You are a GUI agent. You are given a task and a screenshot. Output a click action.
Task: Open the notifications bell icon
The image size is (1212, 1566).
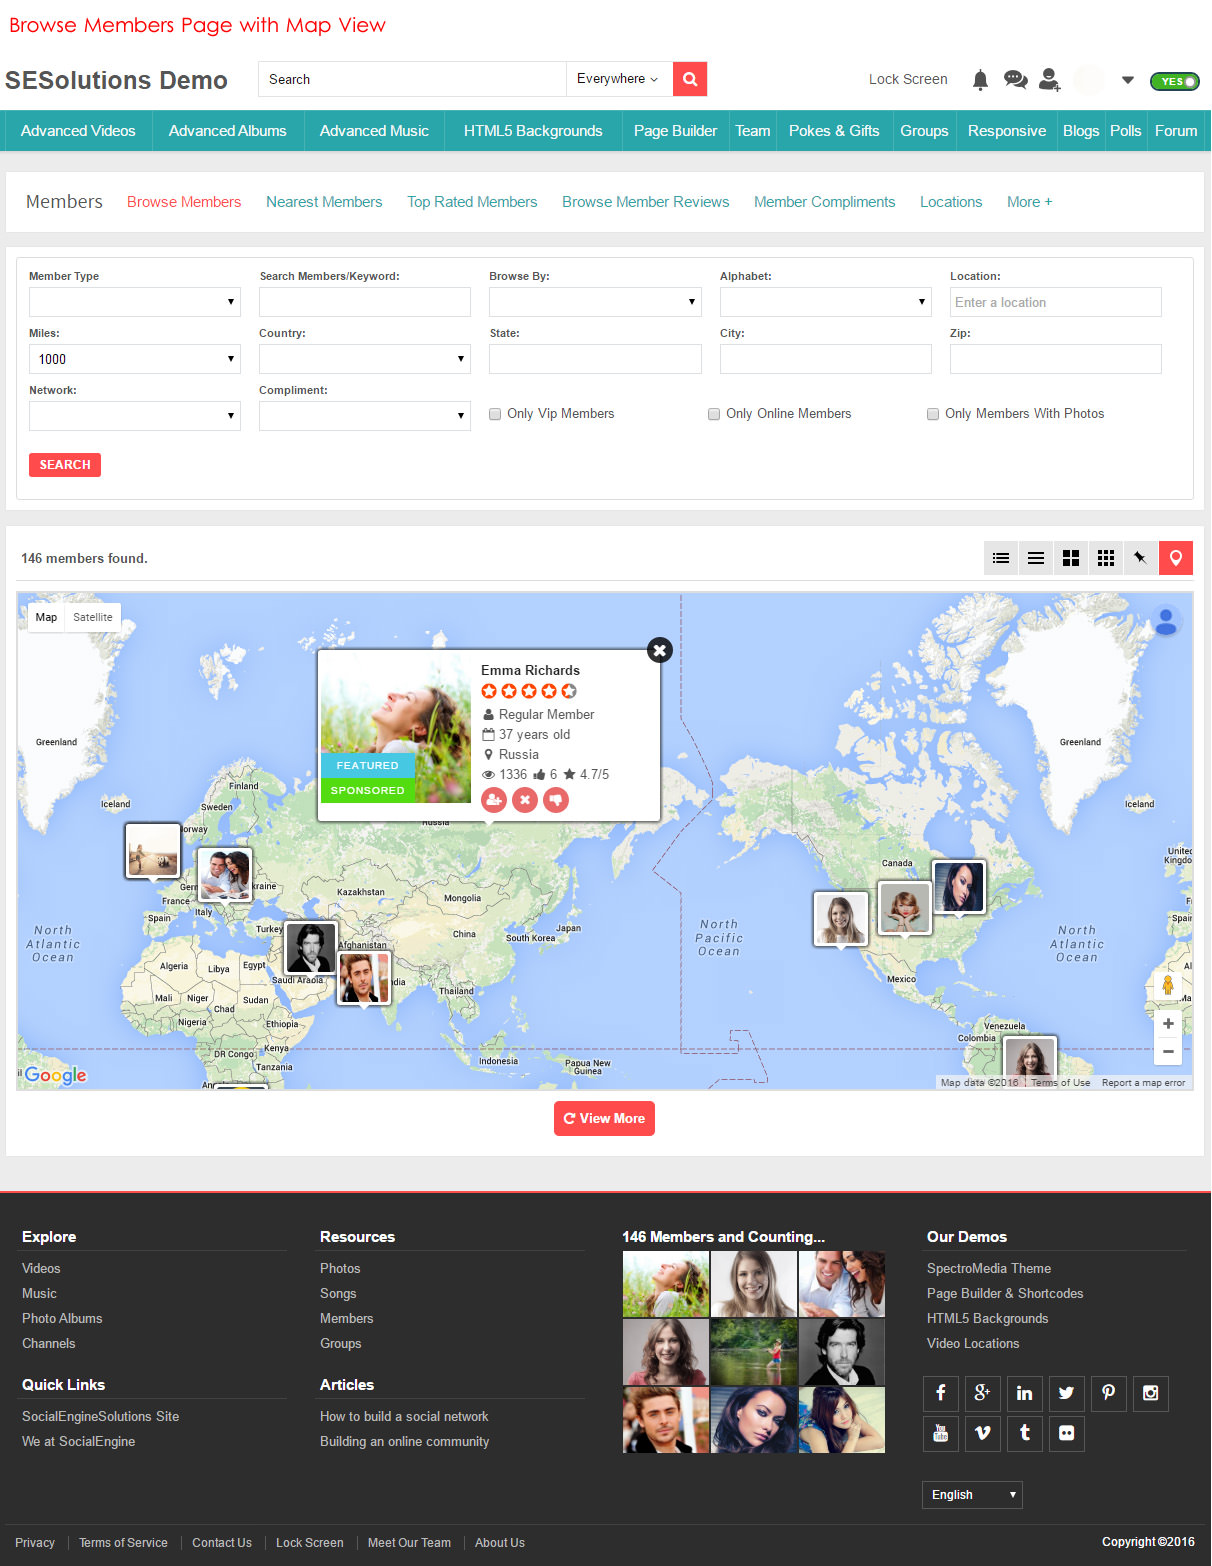[980, 80]
